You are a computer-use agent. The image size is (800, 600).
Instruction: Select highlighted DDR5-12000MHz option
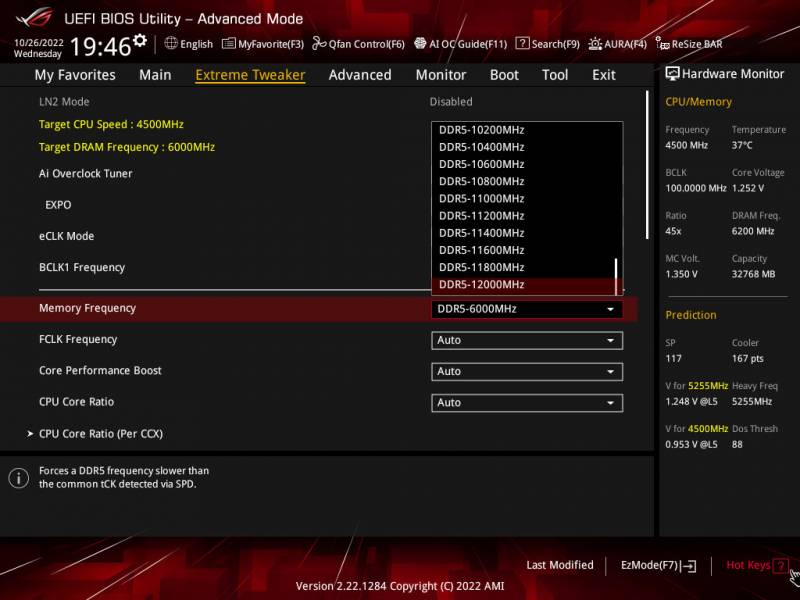(523, 285)
